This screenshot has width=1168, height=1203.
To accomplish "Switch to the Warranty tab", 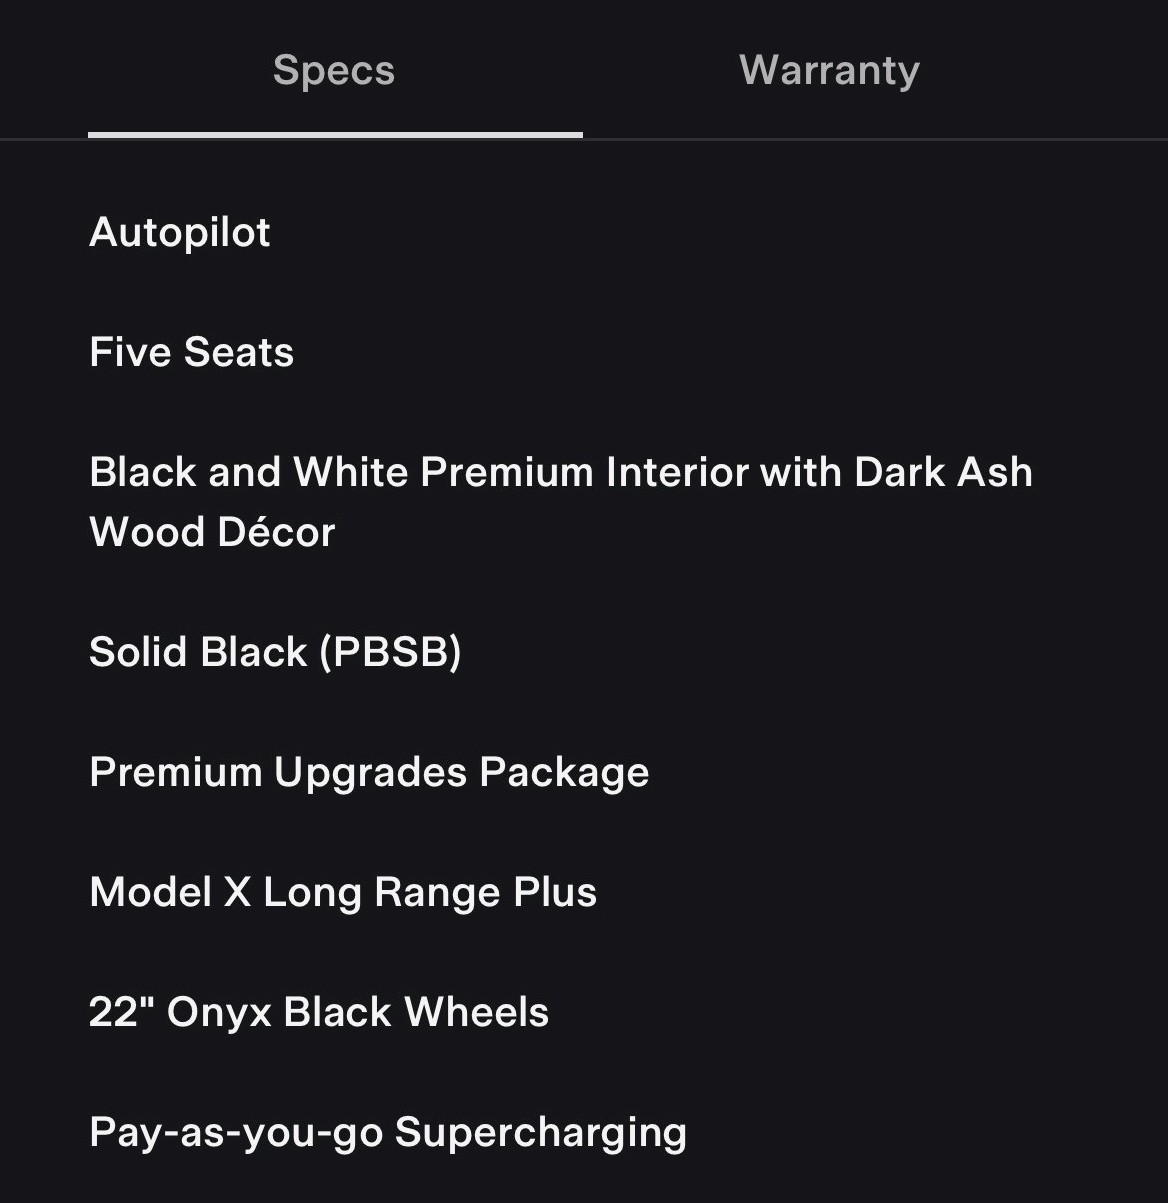I will point(829,70).
